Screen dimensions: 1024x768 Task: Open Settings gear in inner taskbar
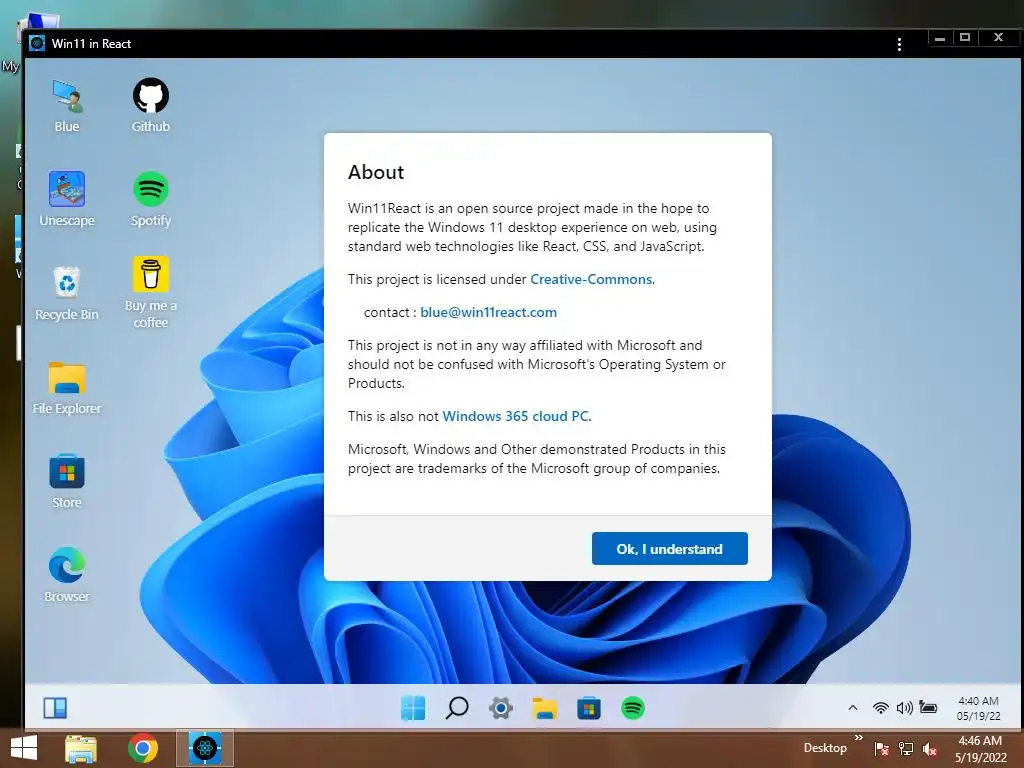point(501,708)
